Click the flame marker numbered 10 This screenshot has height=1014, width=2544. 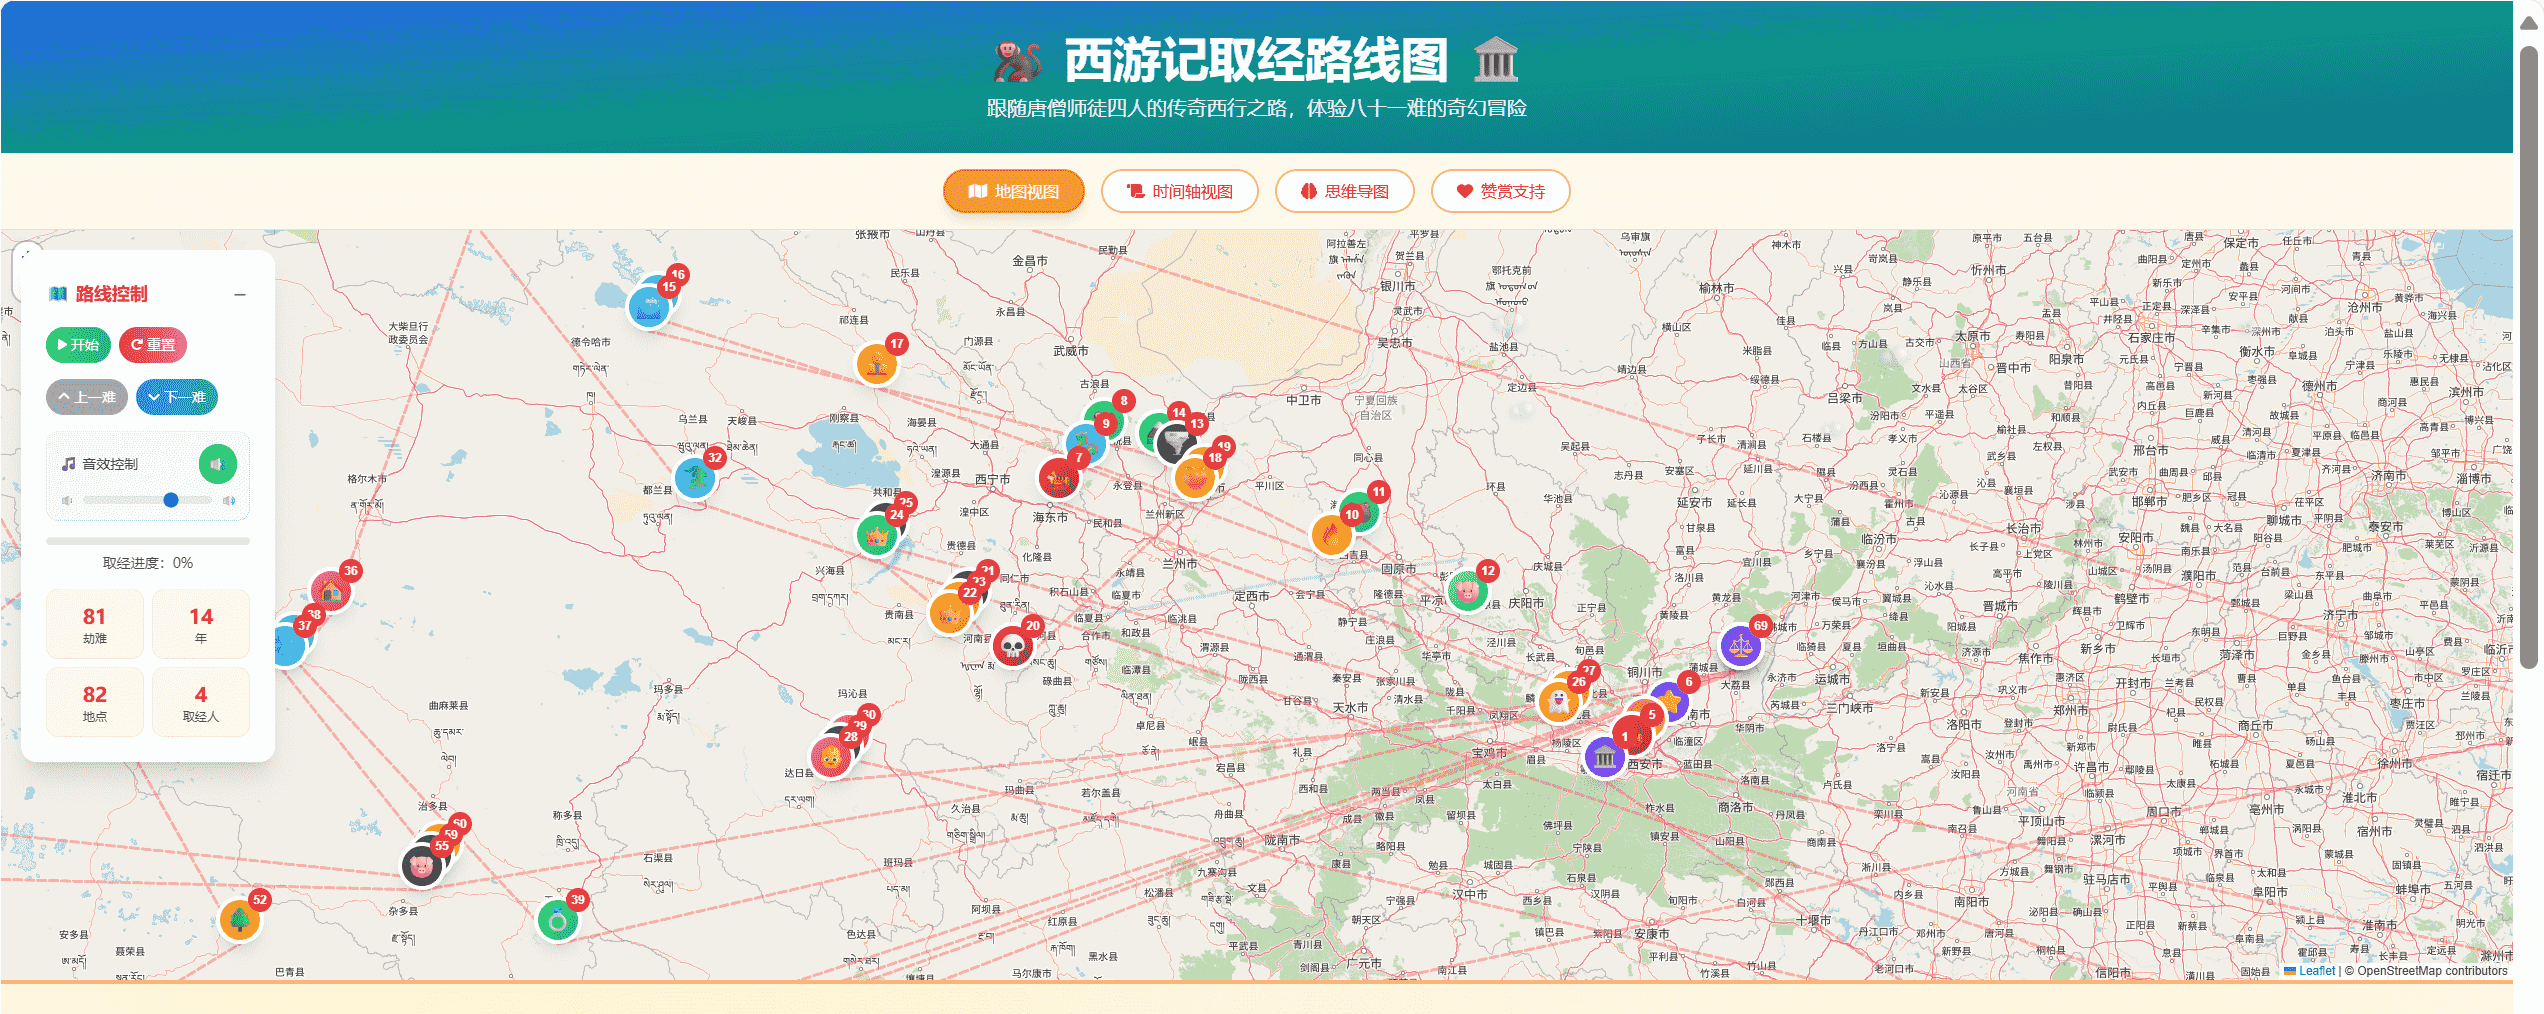1331,535
